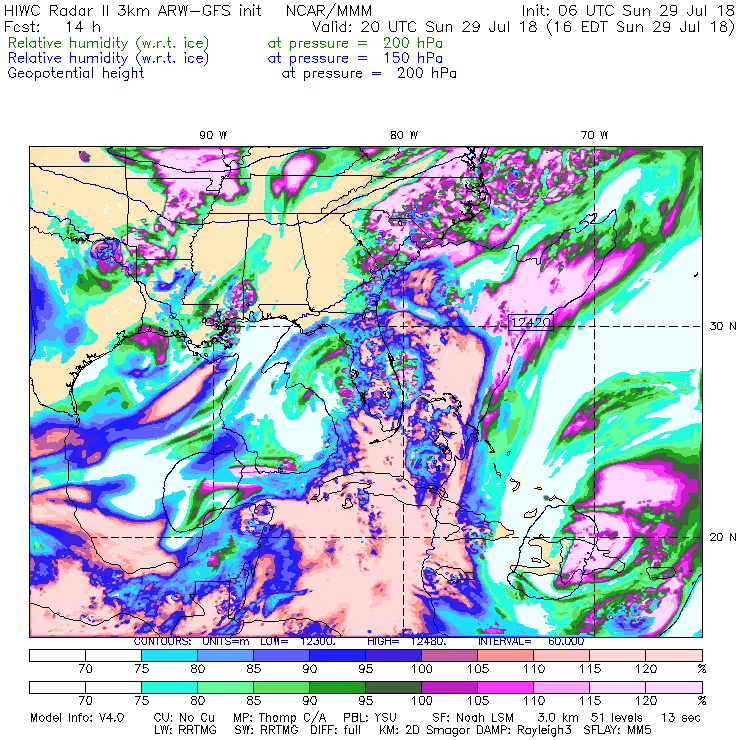Pick the dark blue 90–95 swatch in upper bar
This screenshot has height=740, width=740.
point(337,655)
